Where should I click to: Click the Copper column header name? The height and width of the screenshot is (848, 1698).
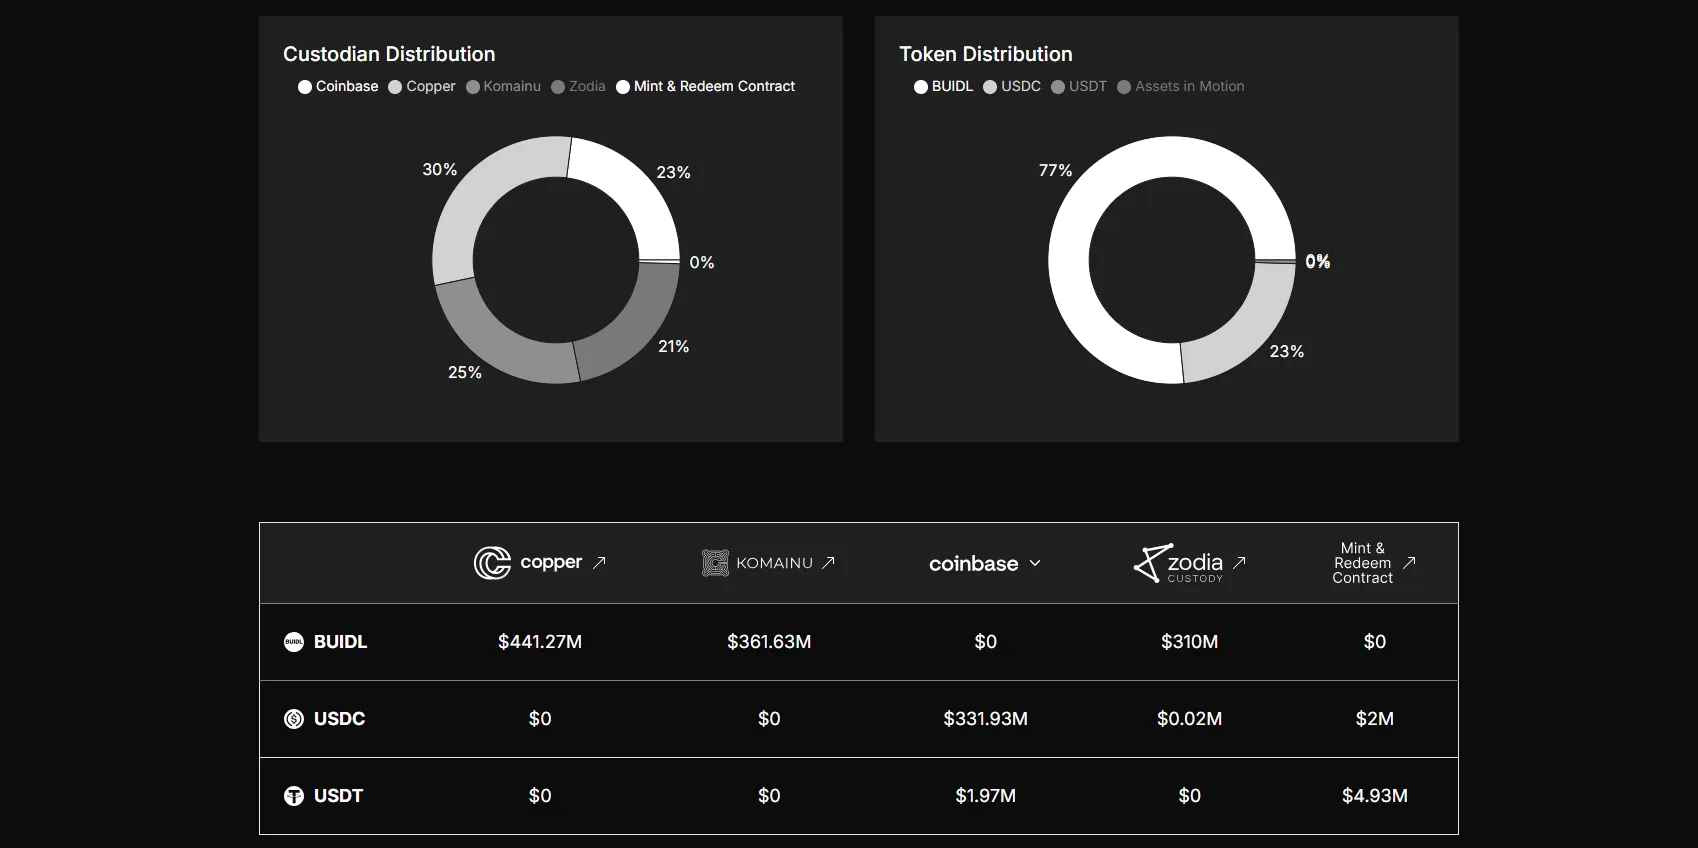coord(551,563)
